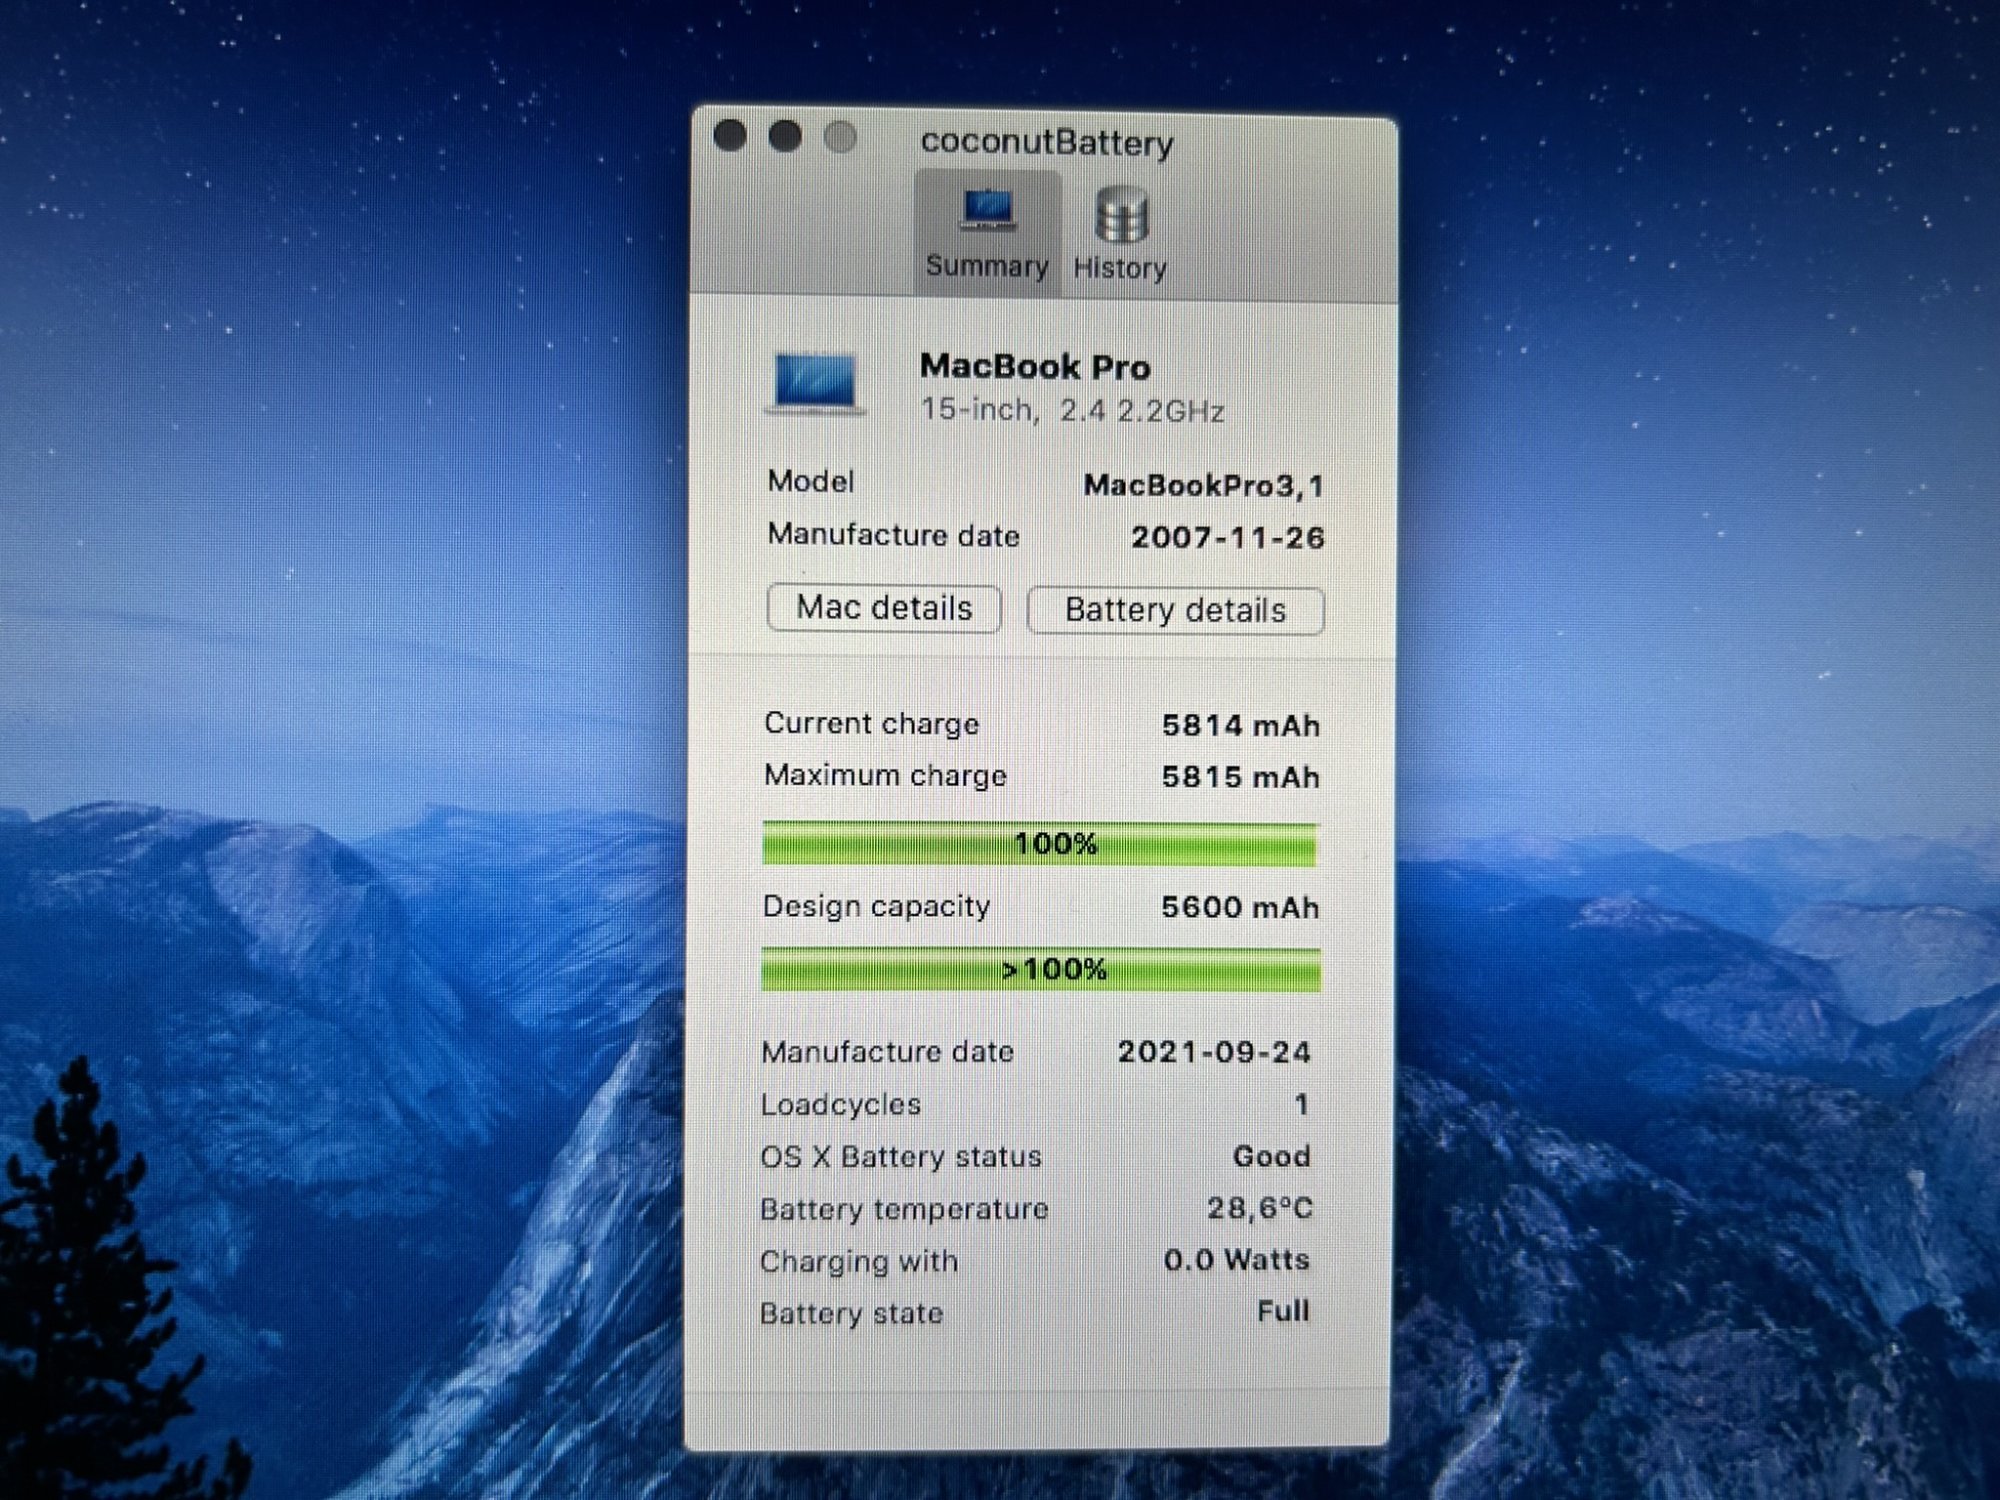Select the 'Charging with' value 0.0 Watts
Image resolution: width=2000 pixels, height=1500 pixels.
[1236, 1260]
